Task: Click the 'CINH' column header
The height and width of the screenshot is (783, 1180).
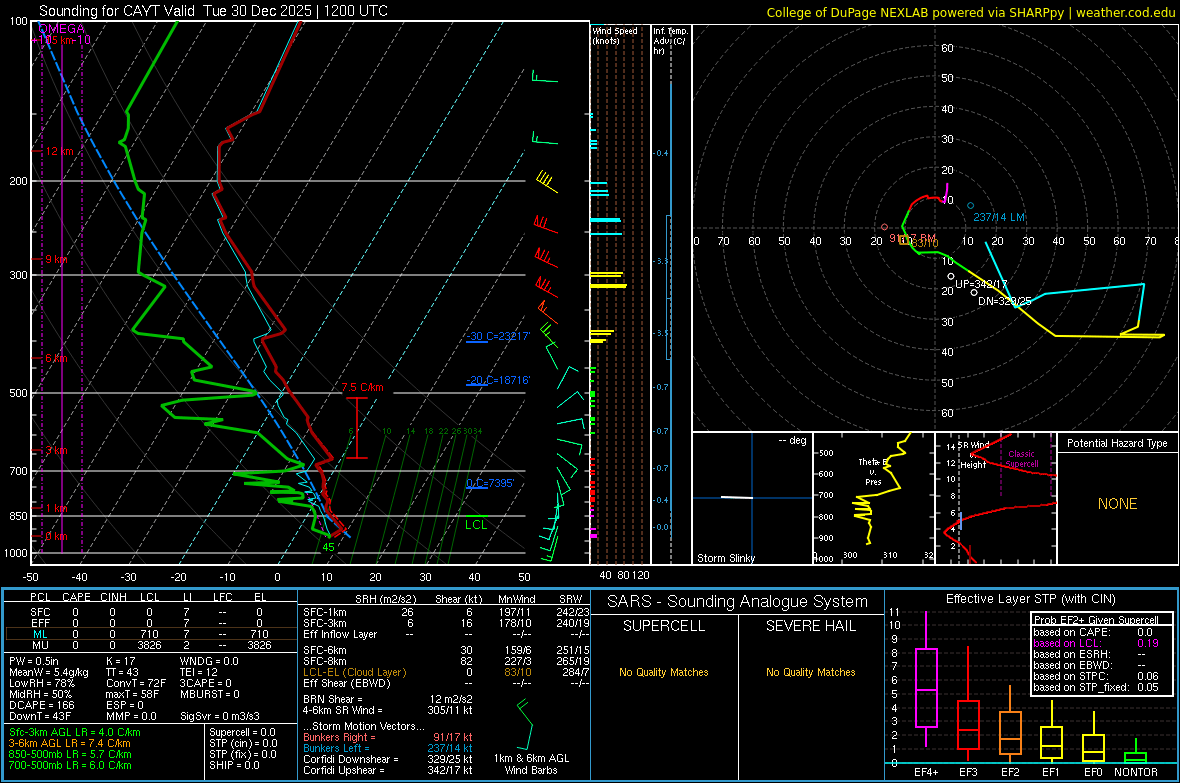Action: pos(114,597)
